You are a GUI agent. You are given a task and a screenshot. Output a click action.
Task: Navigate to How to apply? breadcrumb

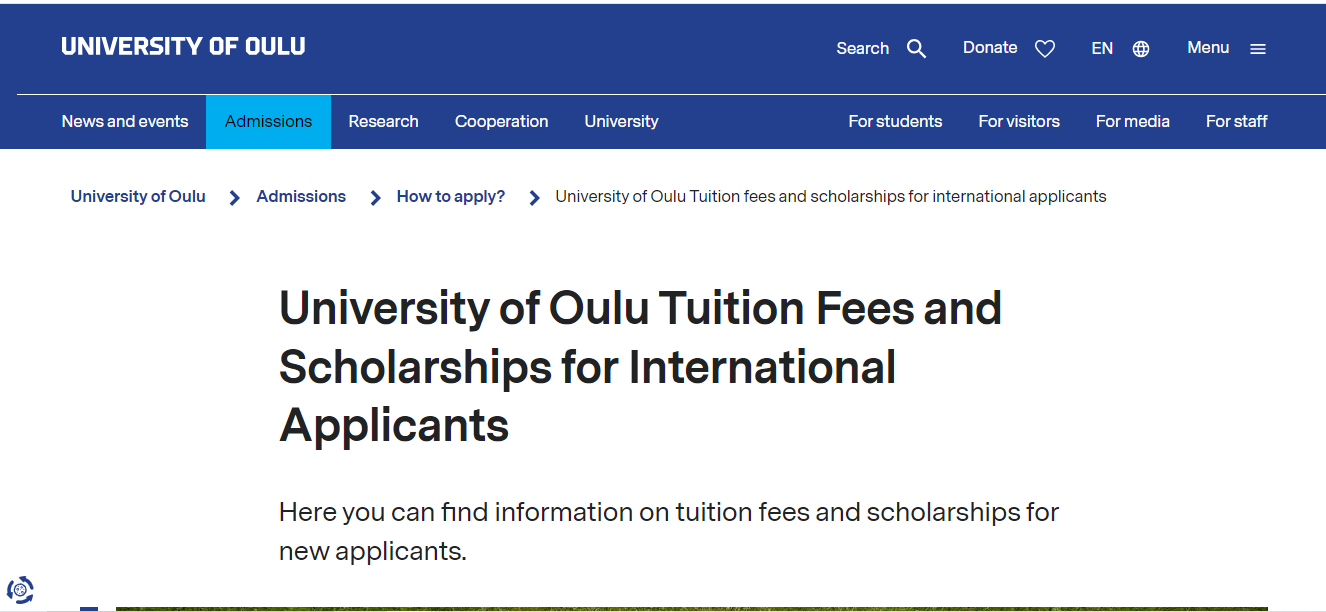(x=451, y=197)
